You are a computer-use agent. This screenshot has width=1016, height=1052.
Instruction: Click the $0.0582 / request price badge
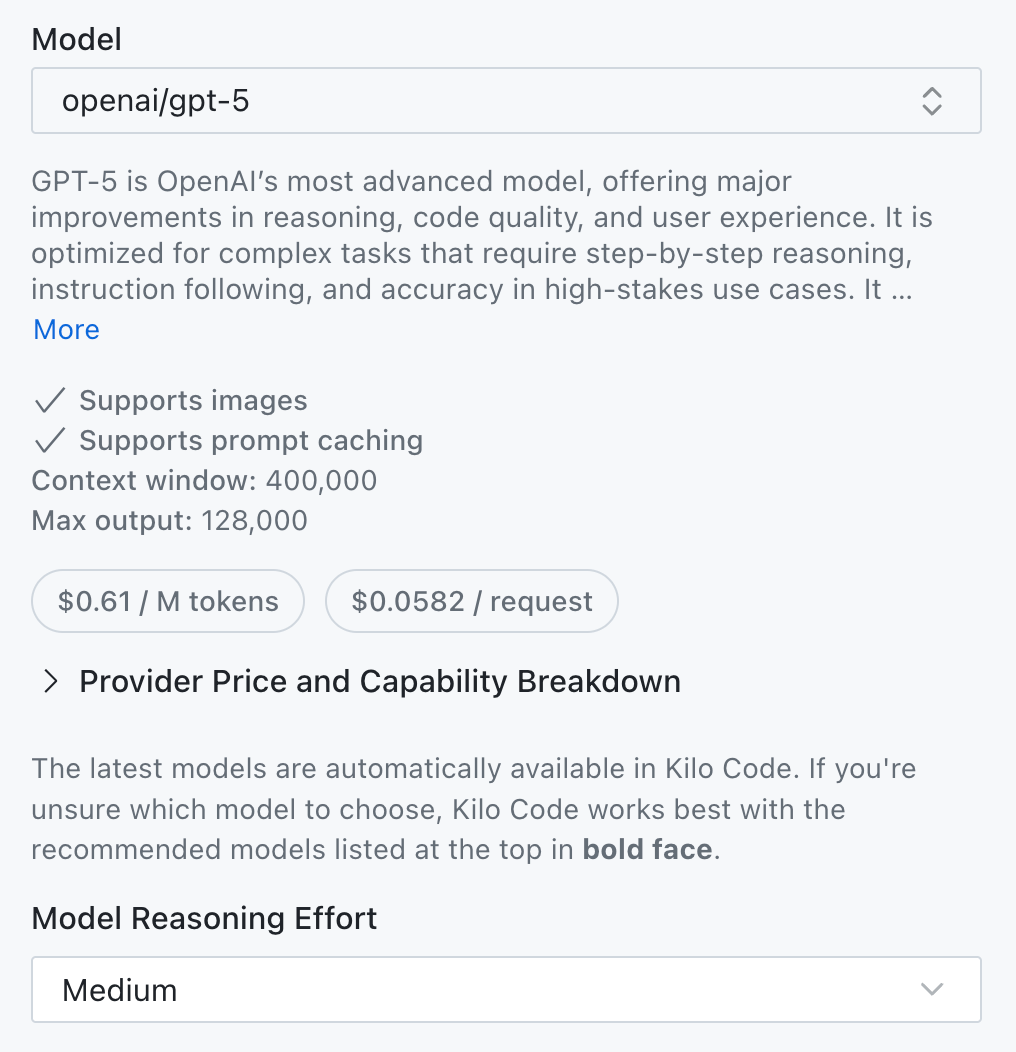pyautogui.click(x=472, y=601)
